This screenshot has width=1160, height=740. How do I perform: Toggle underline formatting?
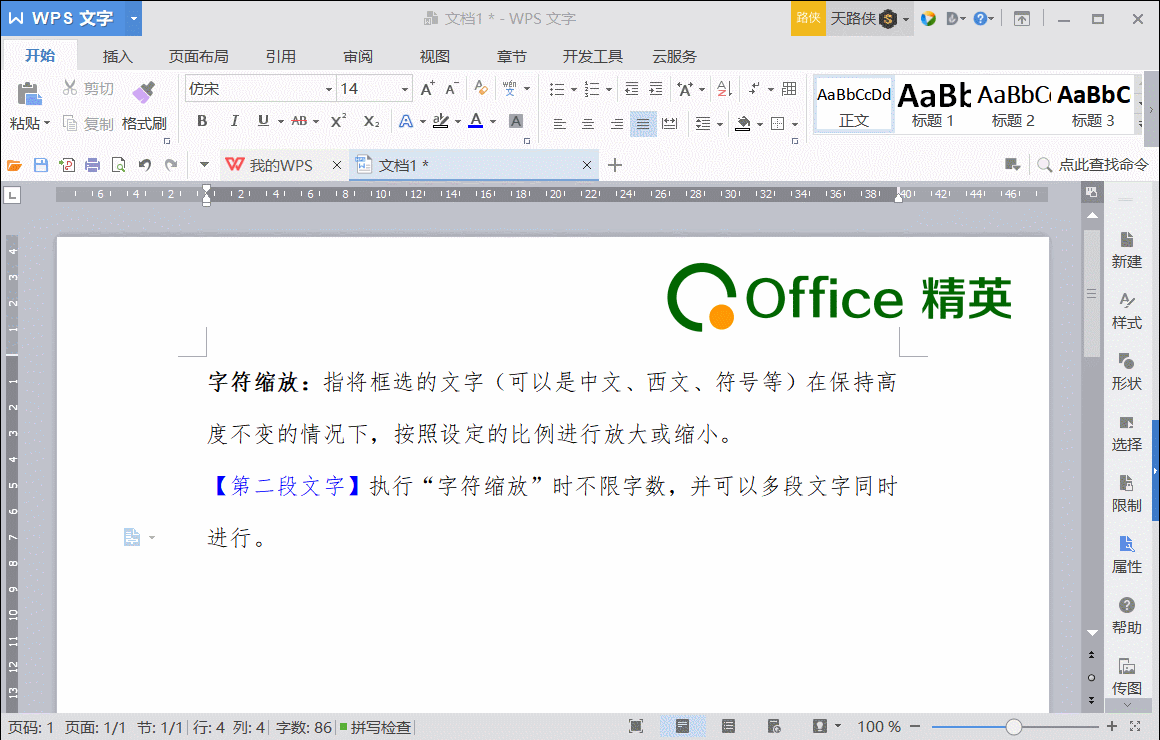(x=263, y=121)
